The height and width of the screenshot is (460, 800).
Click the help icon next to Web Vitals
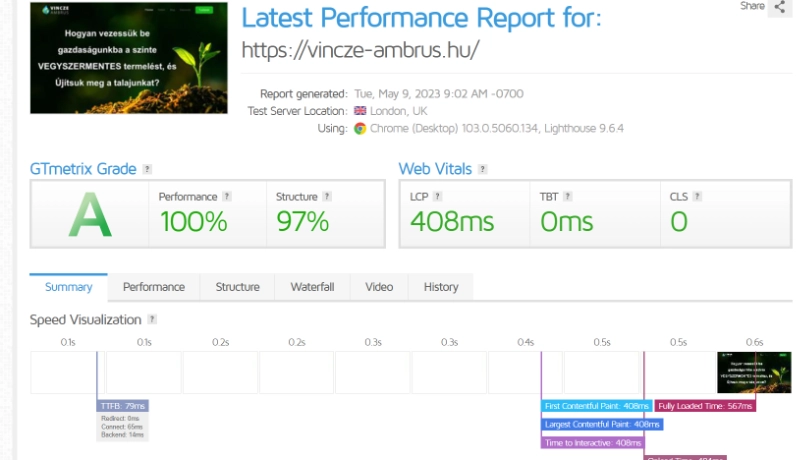click(x=482, y=169)
